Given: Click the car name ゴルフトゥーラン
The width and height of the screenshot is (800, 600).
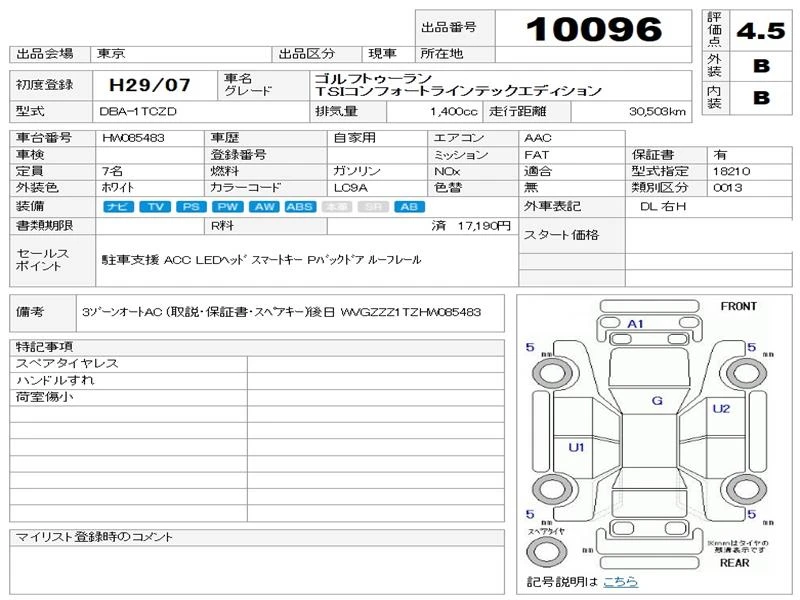Looking at the screenshot, I should tap(373, 79).
